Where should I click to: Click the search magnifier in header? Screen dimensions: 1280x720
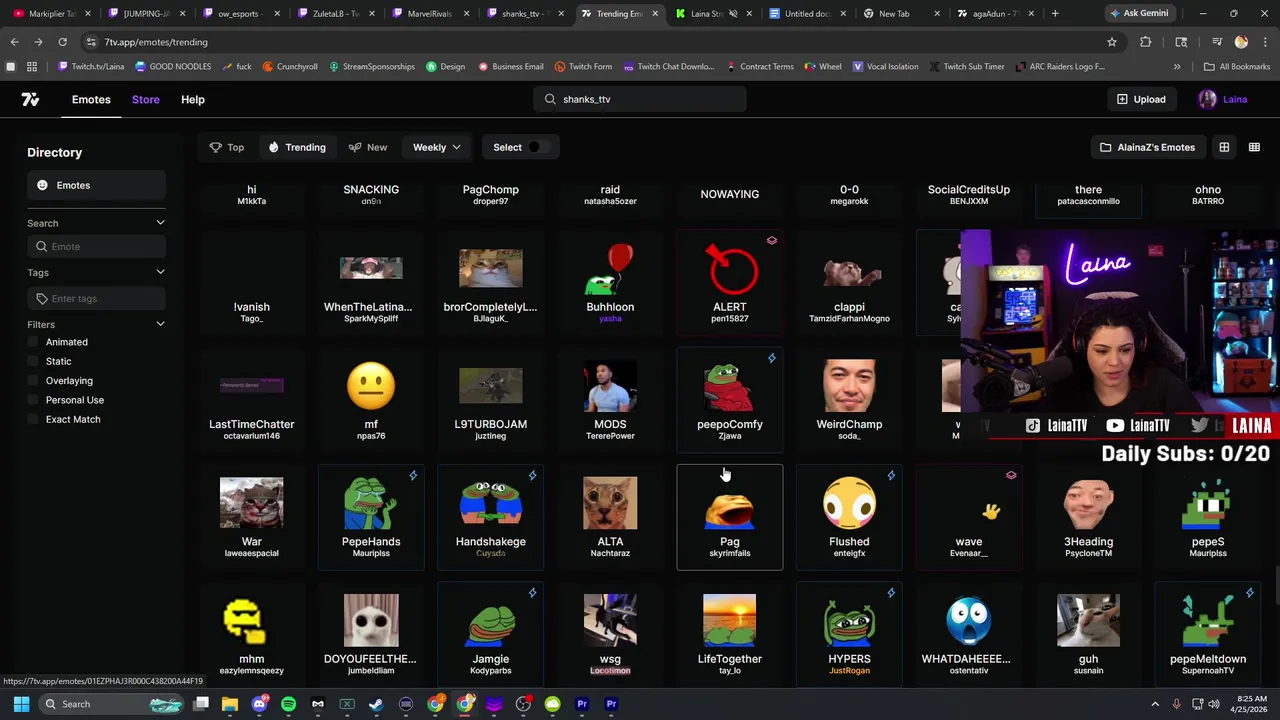coord(550,99)
